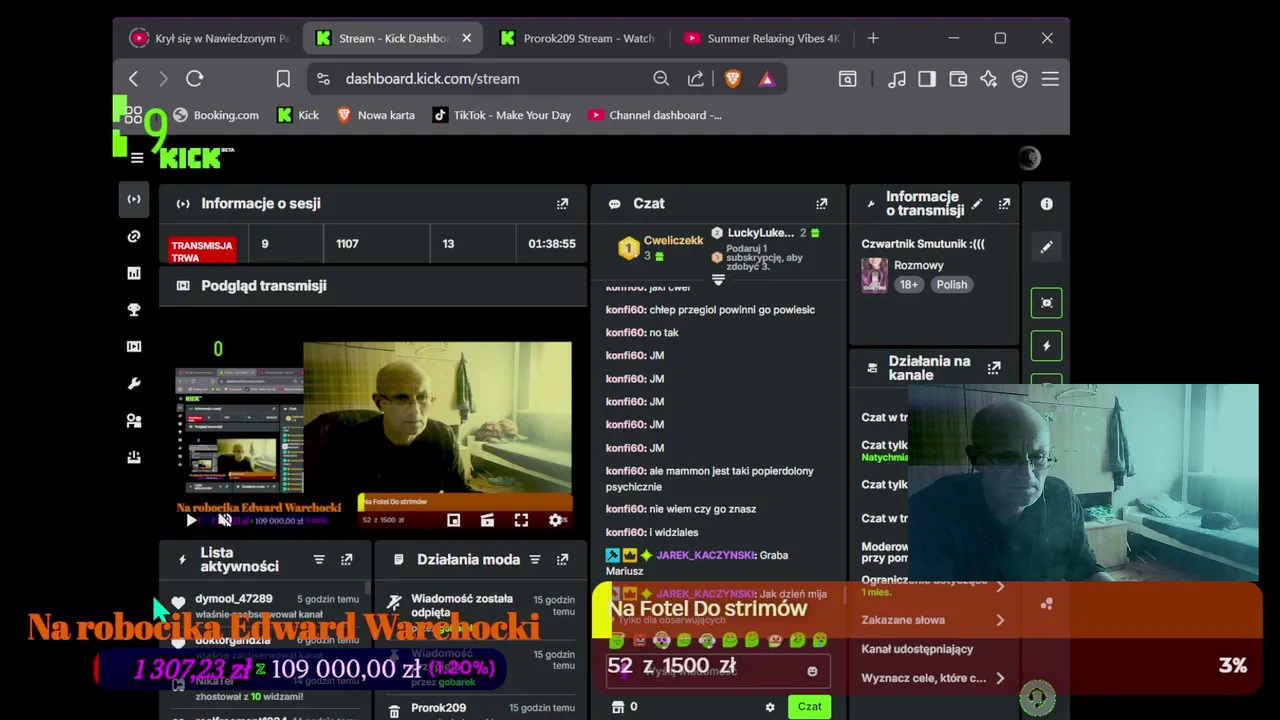Pop out the Czat panel
This screenshot has height=720, width=1280.
coord(821,204)
